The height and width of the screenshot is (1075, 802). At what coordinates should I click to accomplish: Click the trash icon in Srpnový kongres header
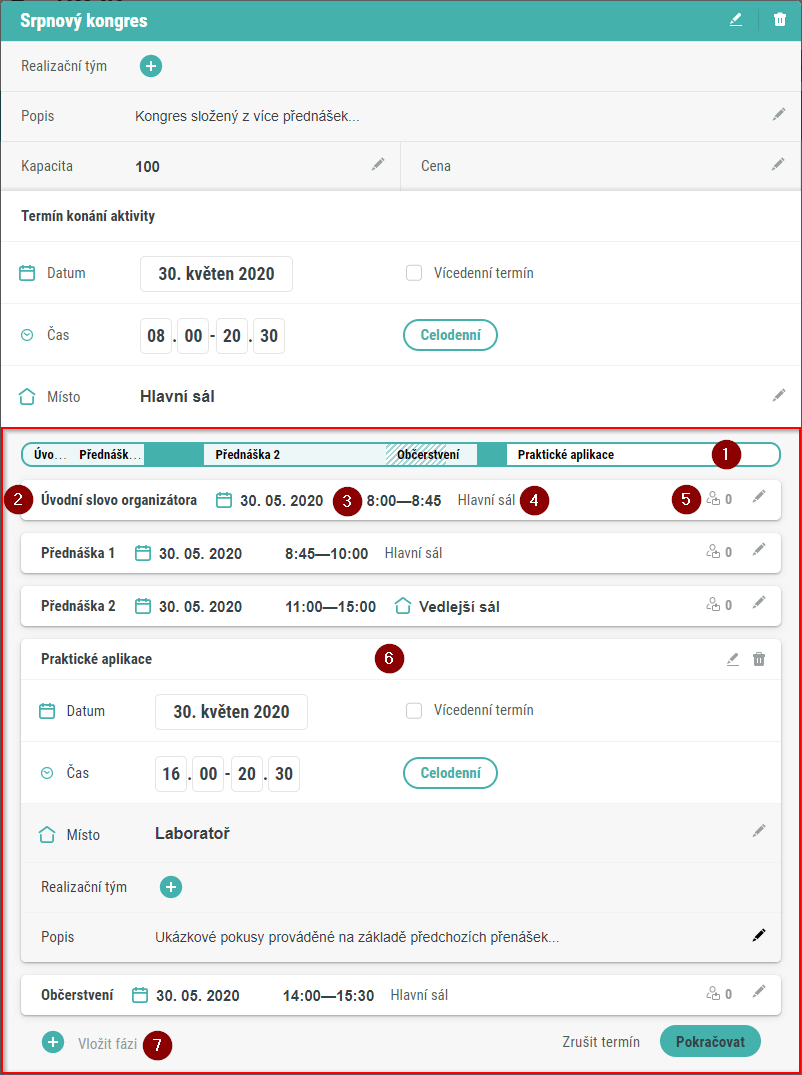780,19
